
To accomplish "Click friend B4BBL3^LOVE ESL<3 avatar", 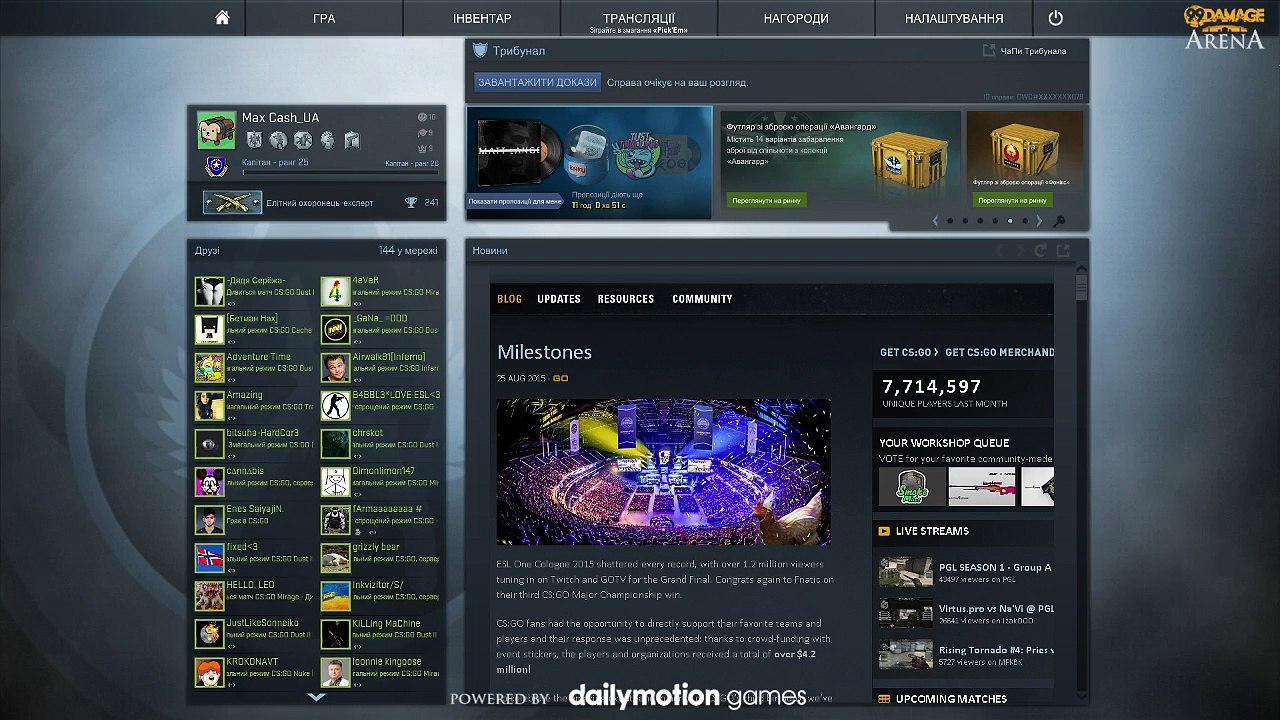I will pyautogui.click(x=335, y=405).
